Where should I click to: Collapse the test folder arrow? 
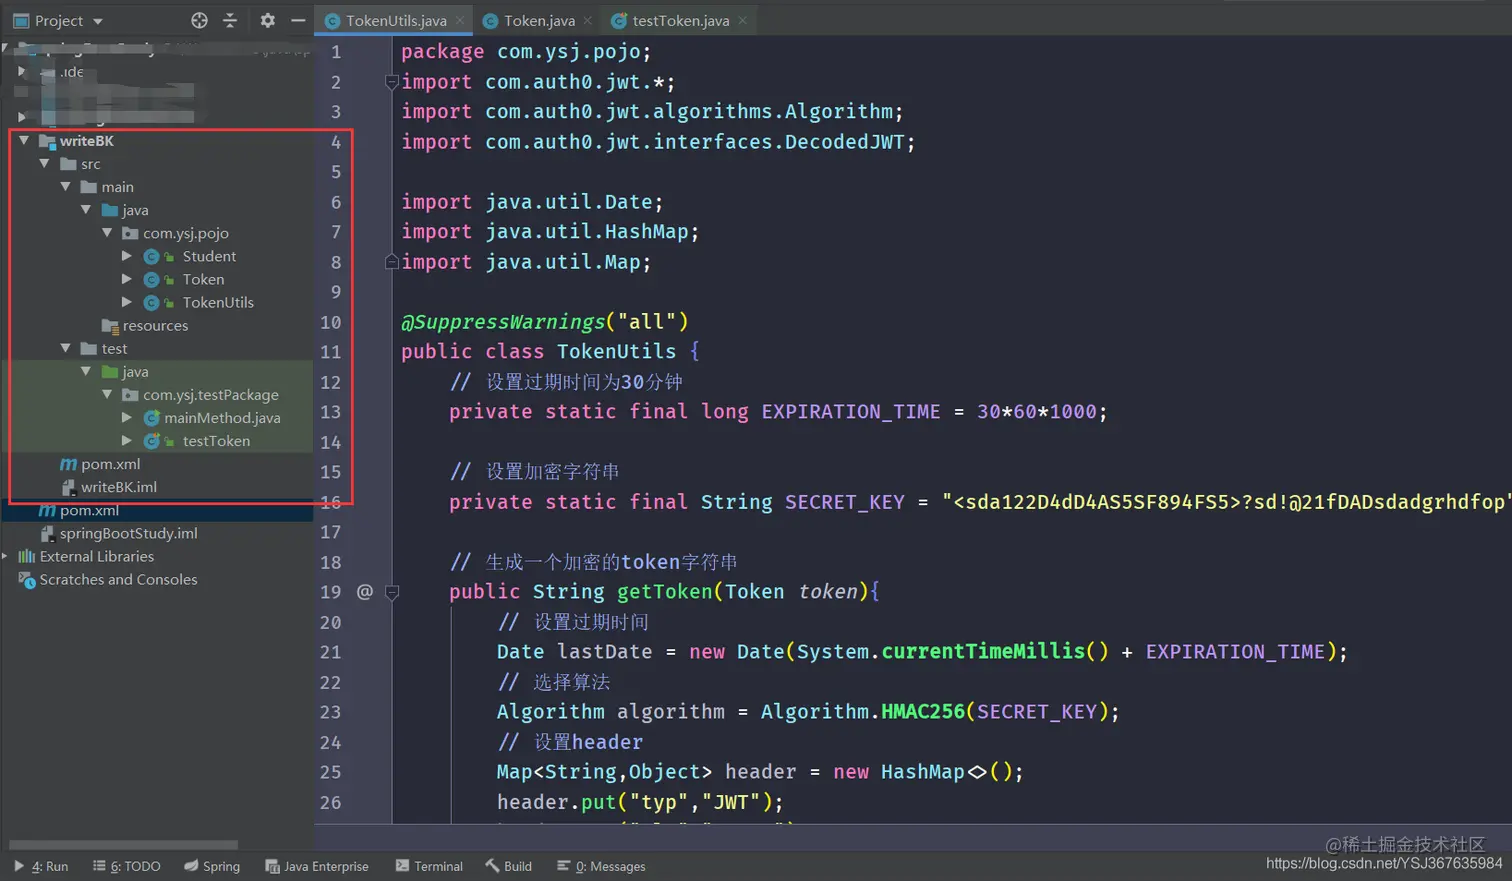tap(65, 348)
